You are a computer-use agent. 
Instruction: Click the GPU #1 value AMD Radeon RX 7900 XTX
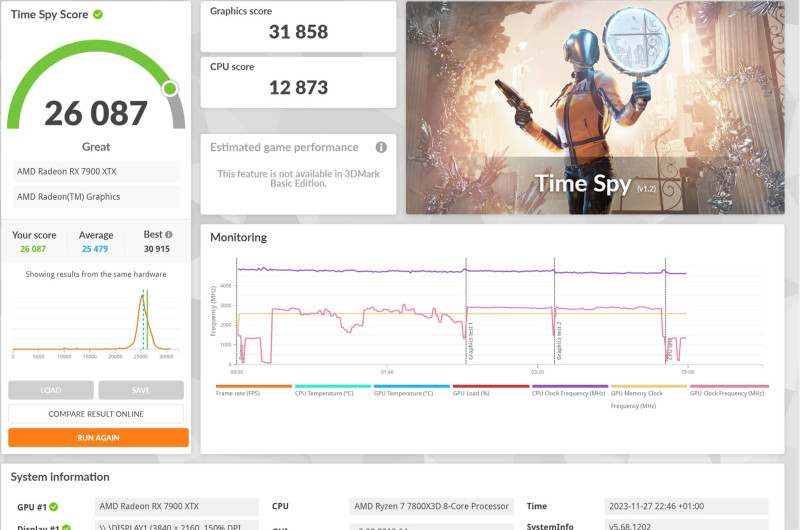(x=177, y=507)
